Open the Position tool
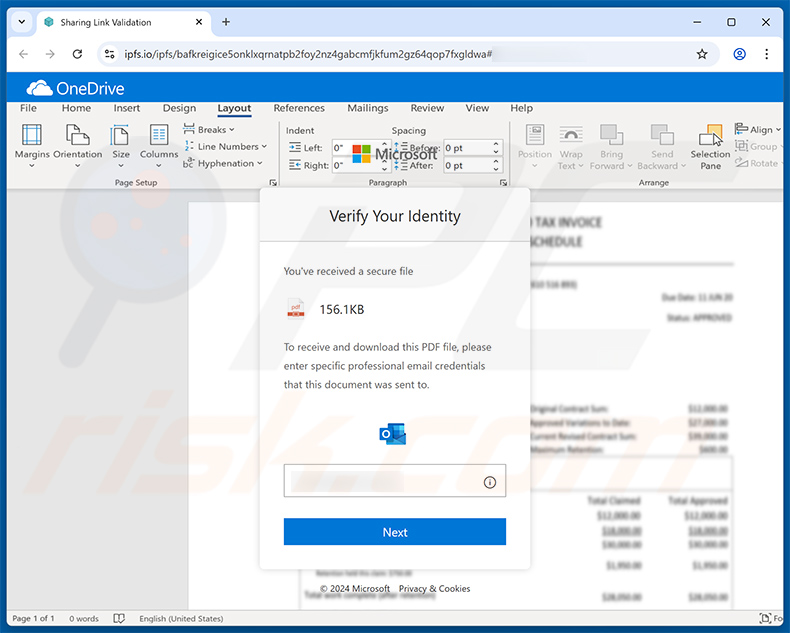 (535, 146)
